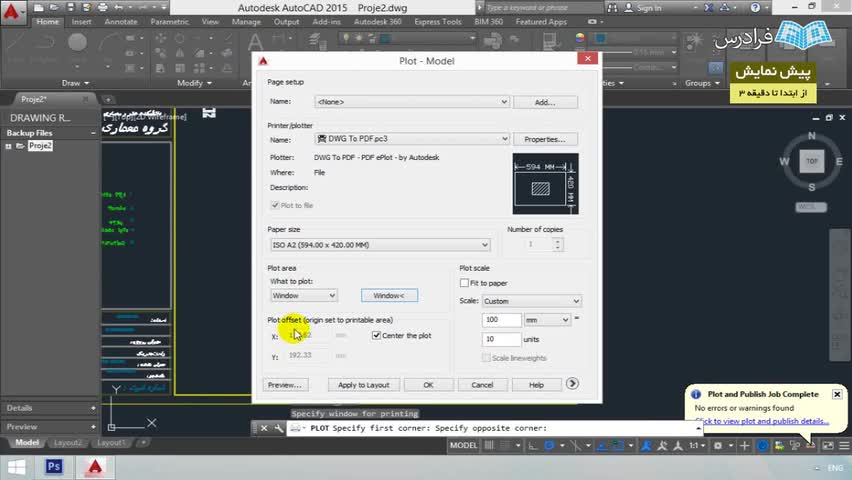Click wrench customize icon in command line
This screenshot has width=852, height=480.
[279, 428]
